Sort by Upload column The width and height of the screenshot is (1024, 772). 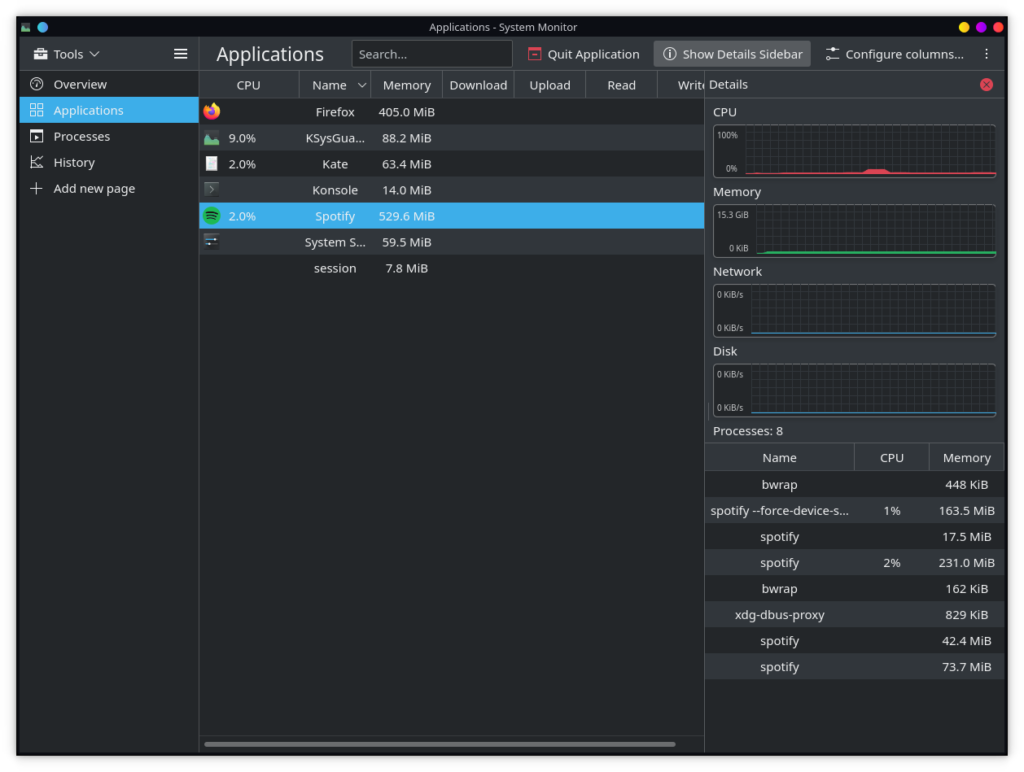(x=550, y=85)
